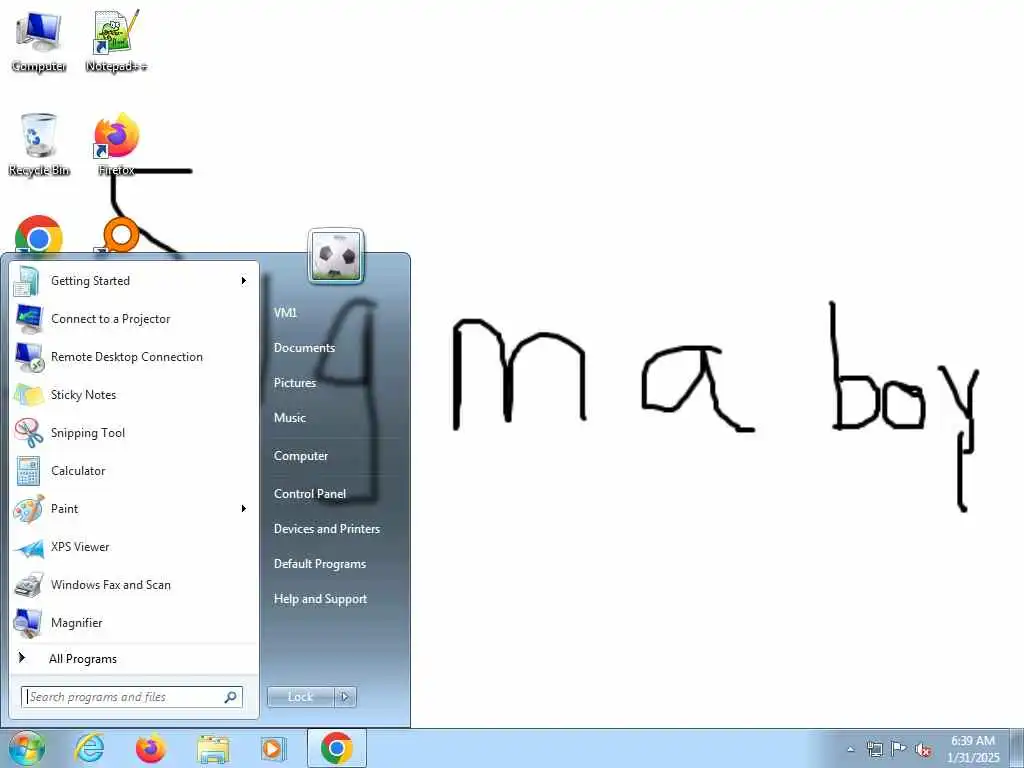The height and width of the screenshot is (768, 1024).
Task: Expand the shutdown options arrow beside Lock
Action: [x=345, y=697]
